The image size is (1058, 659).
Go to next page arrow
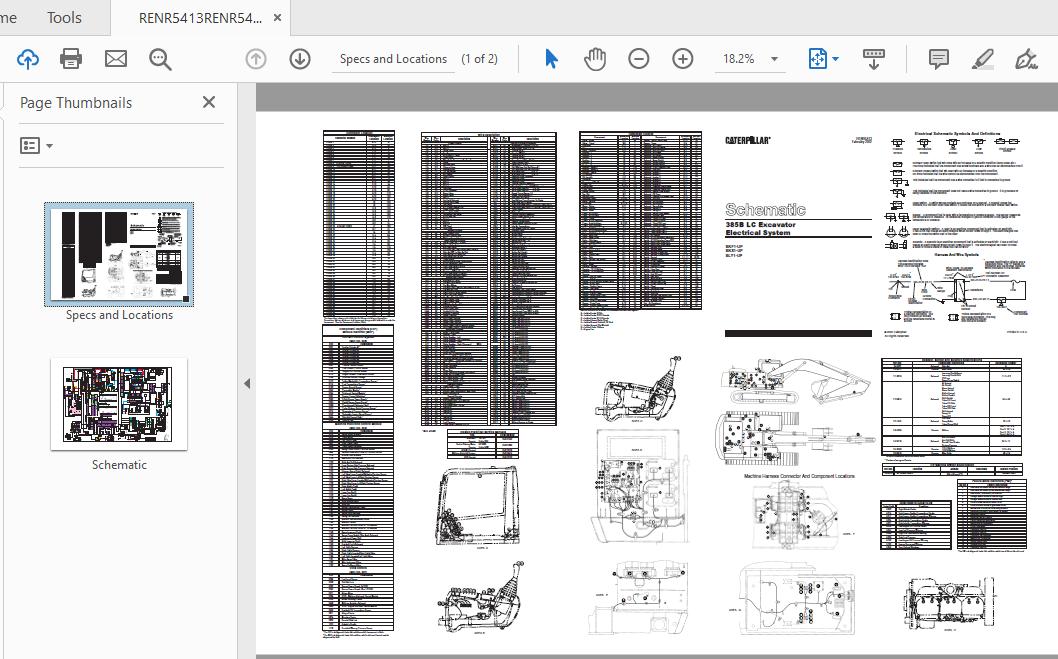tap(300, 59)
